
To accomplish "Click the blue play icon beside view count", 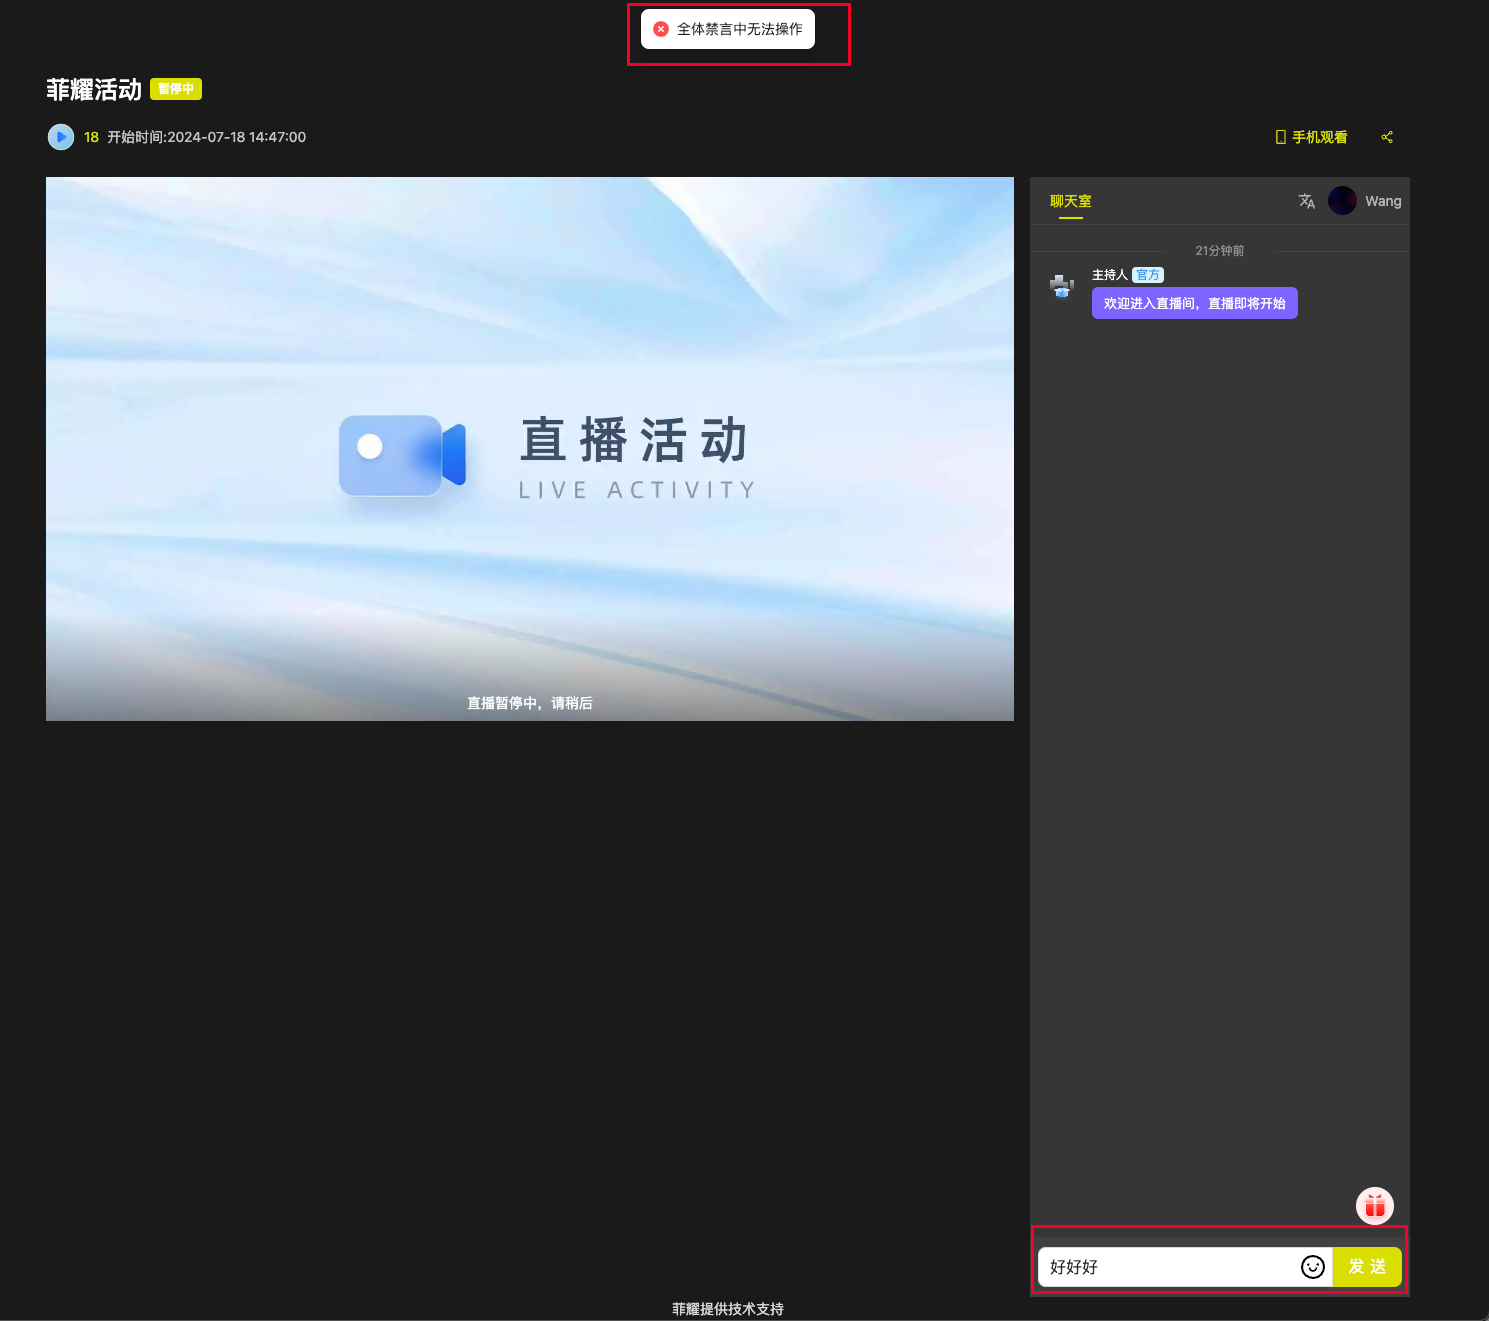I will [61, 137].
